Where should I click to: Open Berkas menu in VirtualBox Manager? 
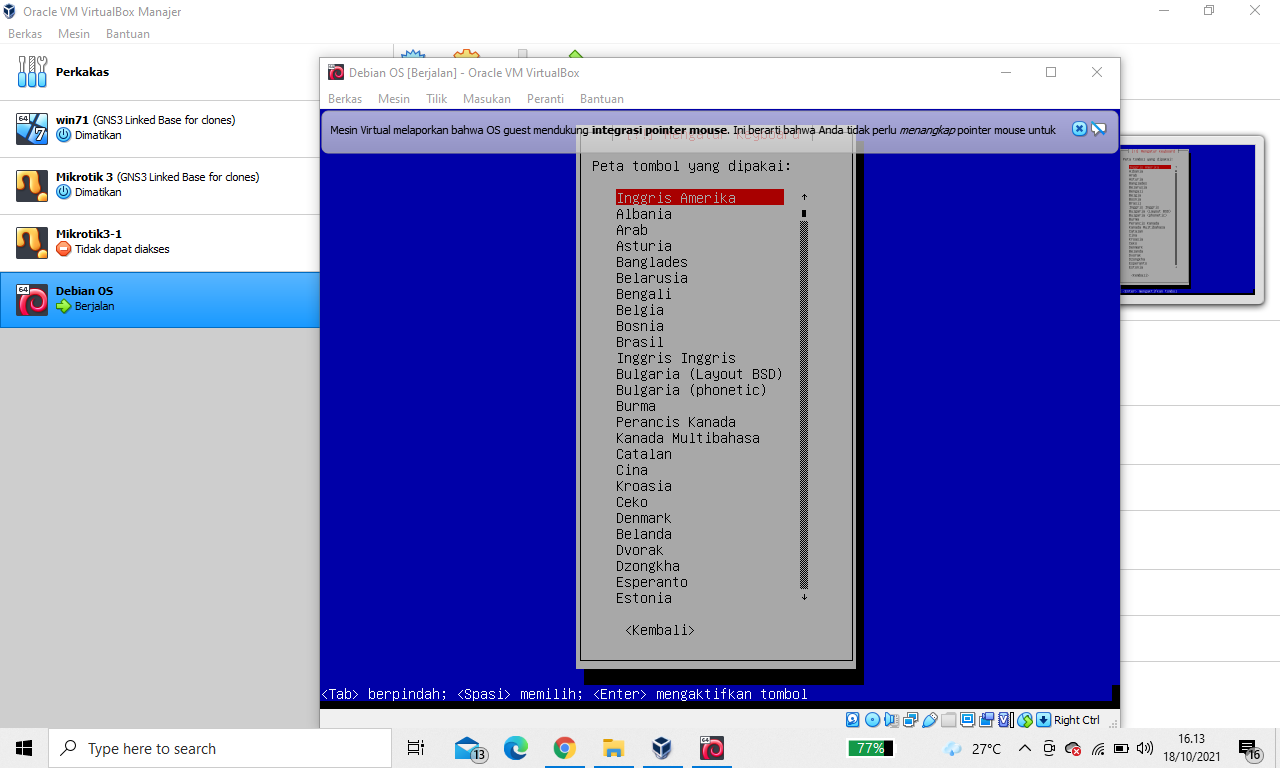pyautogui.click(x=25, y=34)
